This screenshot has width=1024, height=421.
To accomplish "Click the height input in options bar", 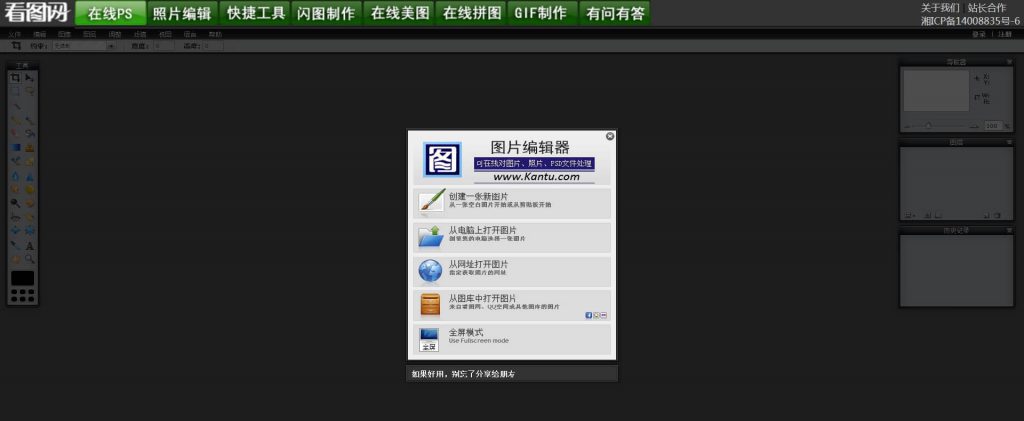I will [x=212, y=46].
